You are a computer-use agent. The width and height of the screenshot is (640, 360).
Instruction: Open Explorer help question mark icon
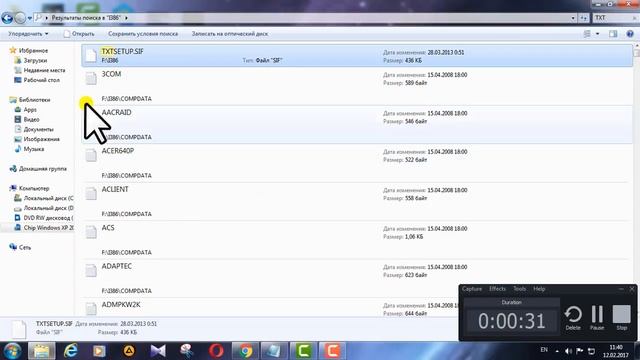630,34
